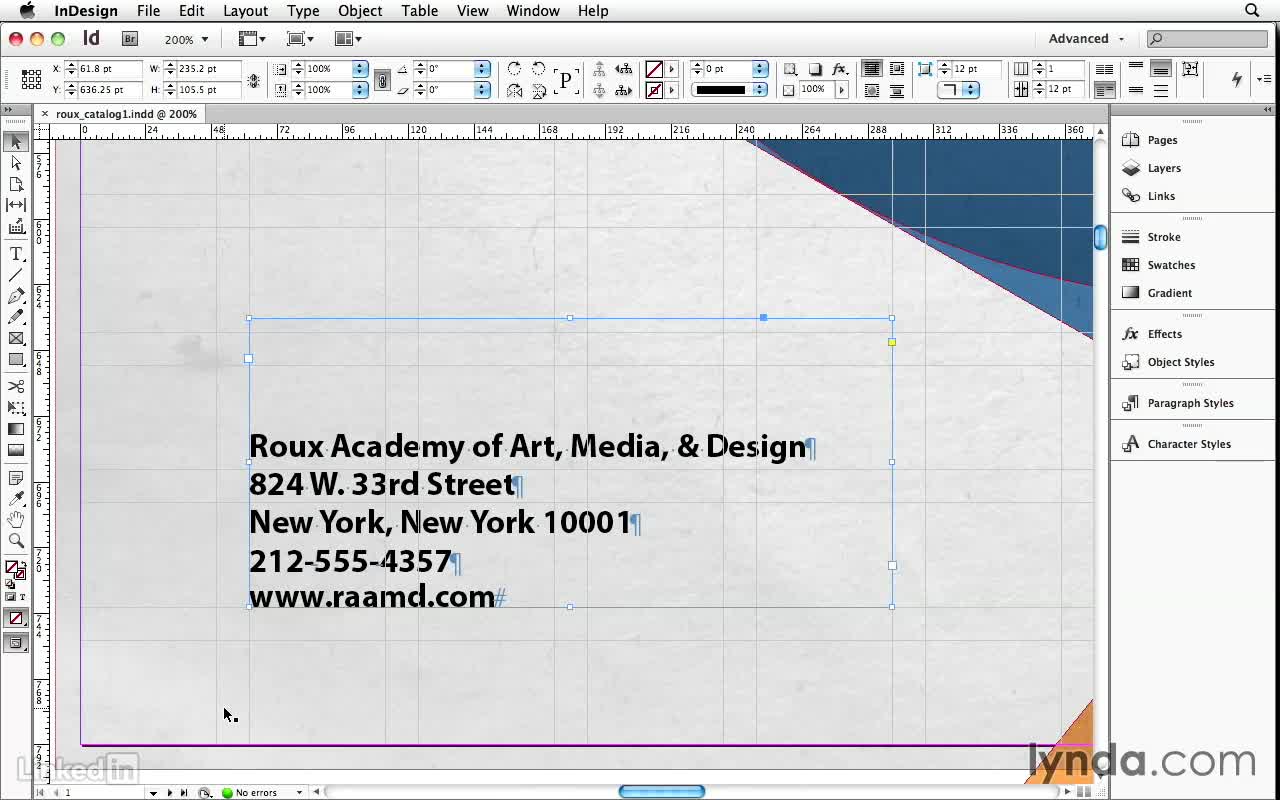Open the Pages panel
Viewport: 1280px width, 800px height.
[x=1162, y=141]
